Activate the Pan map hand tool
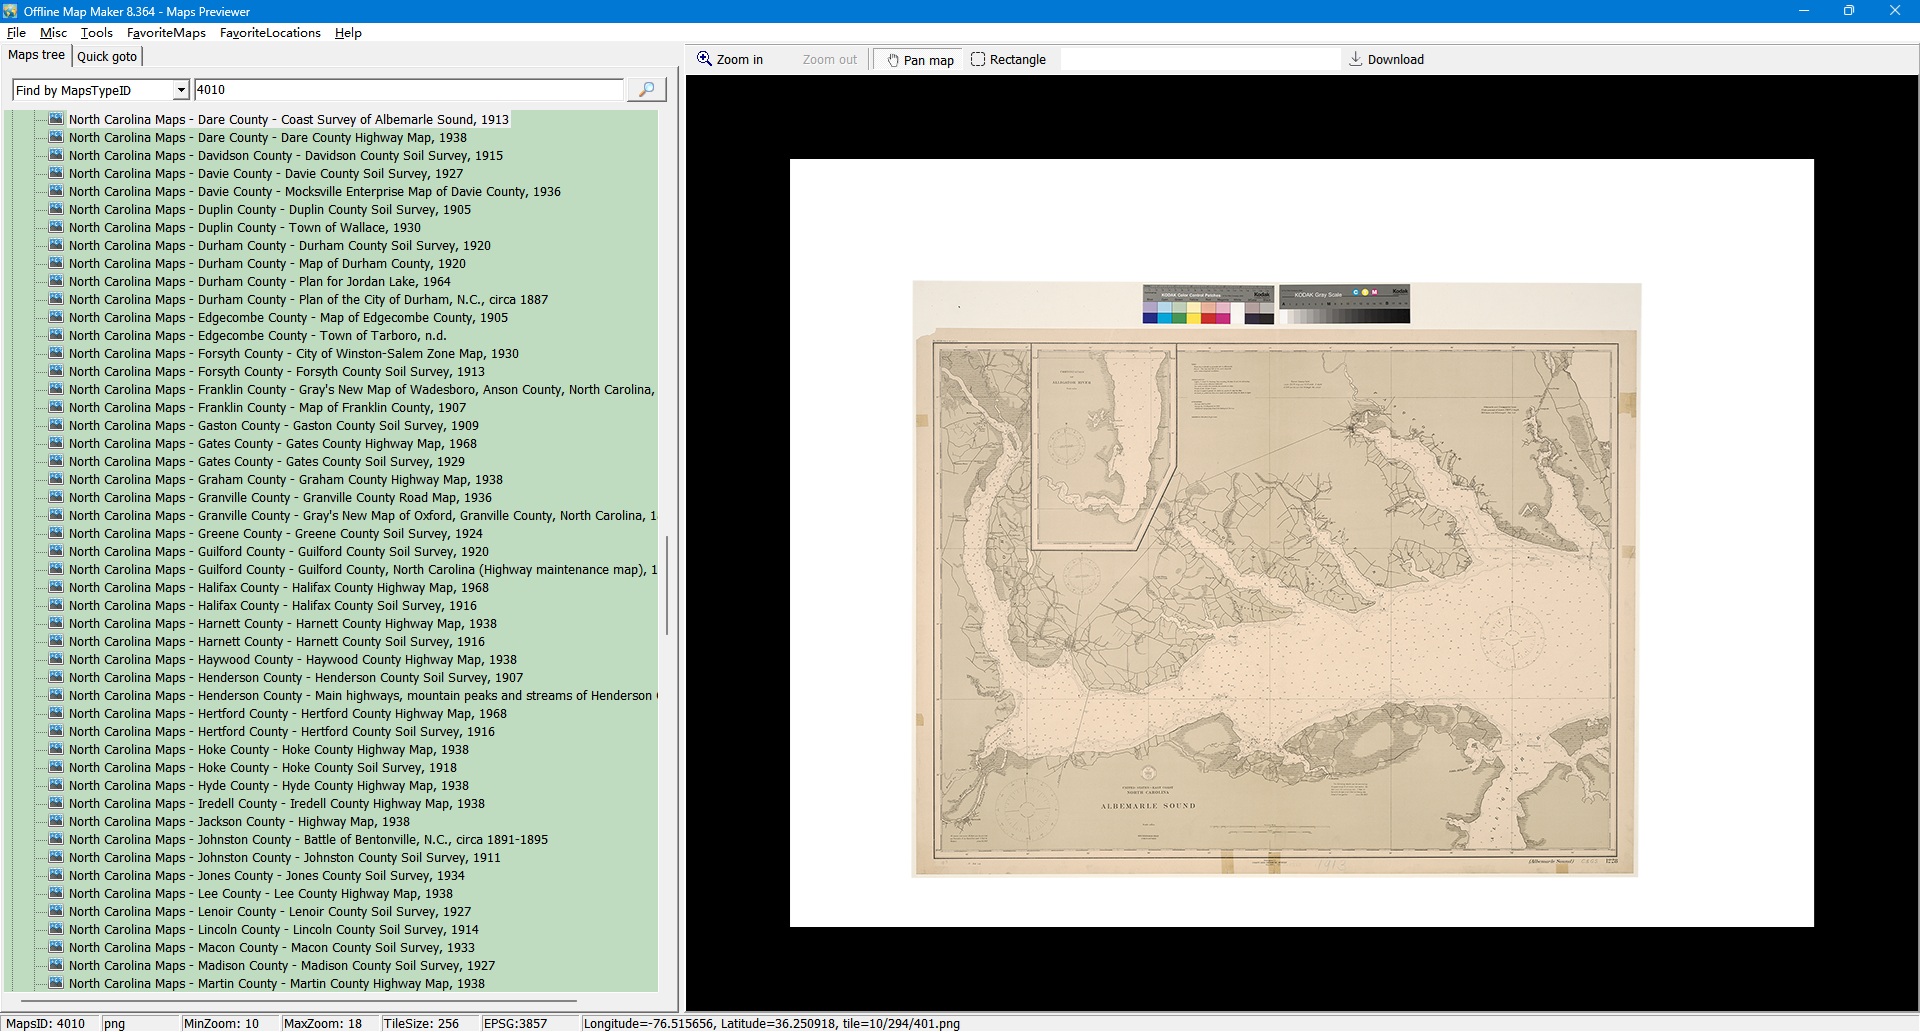The width and height of the screenshot is (1920, 1032). click(919, 60)
